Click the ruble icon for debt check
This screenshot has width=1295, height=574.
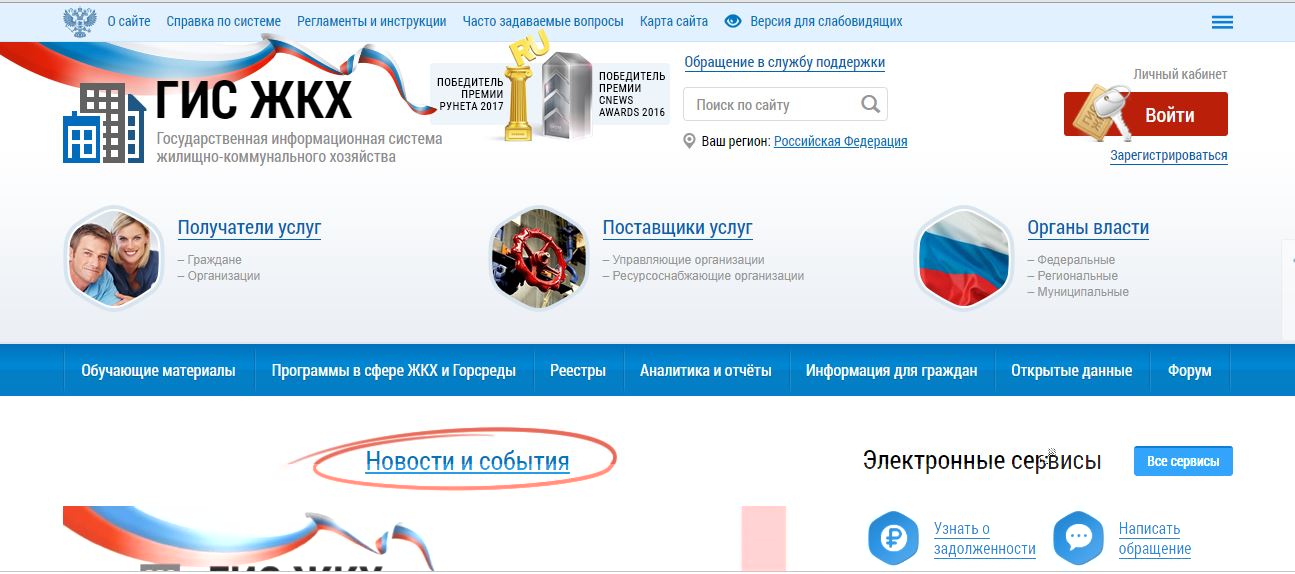893,538
